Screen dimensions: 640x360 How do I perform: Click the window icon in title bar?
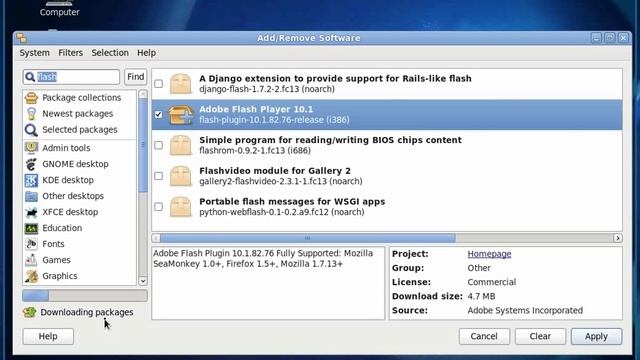pyautogui.click(x=21, y=38)
